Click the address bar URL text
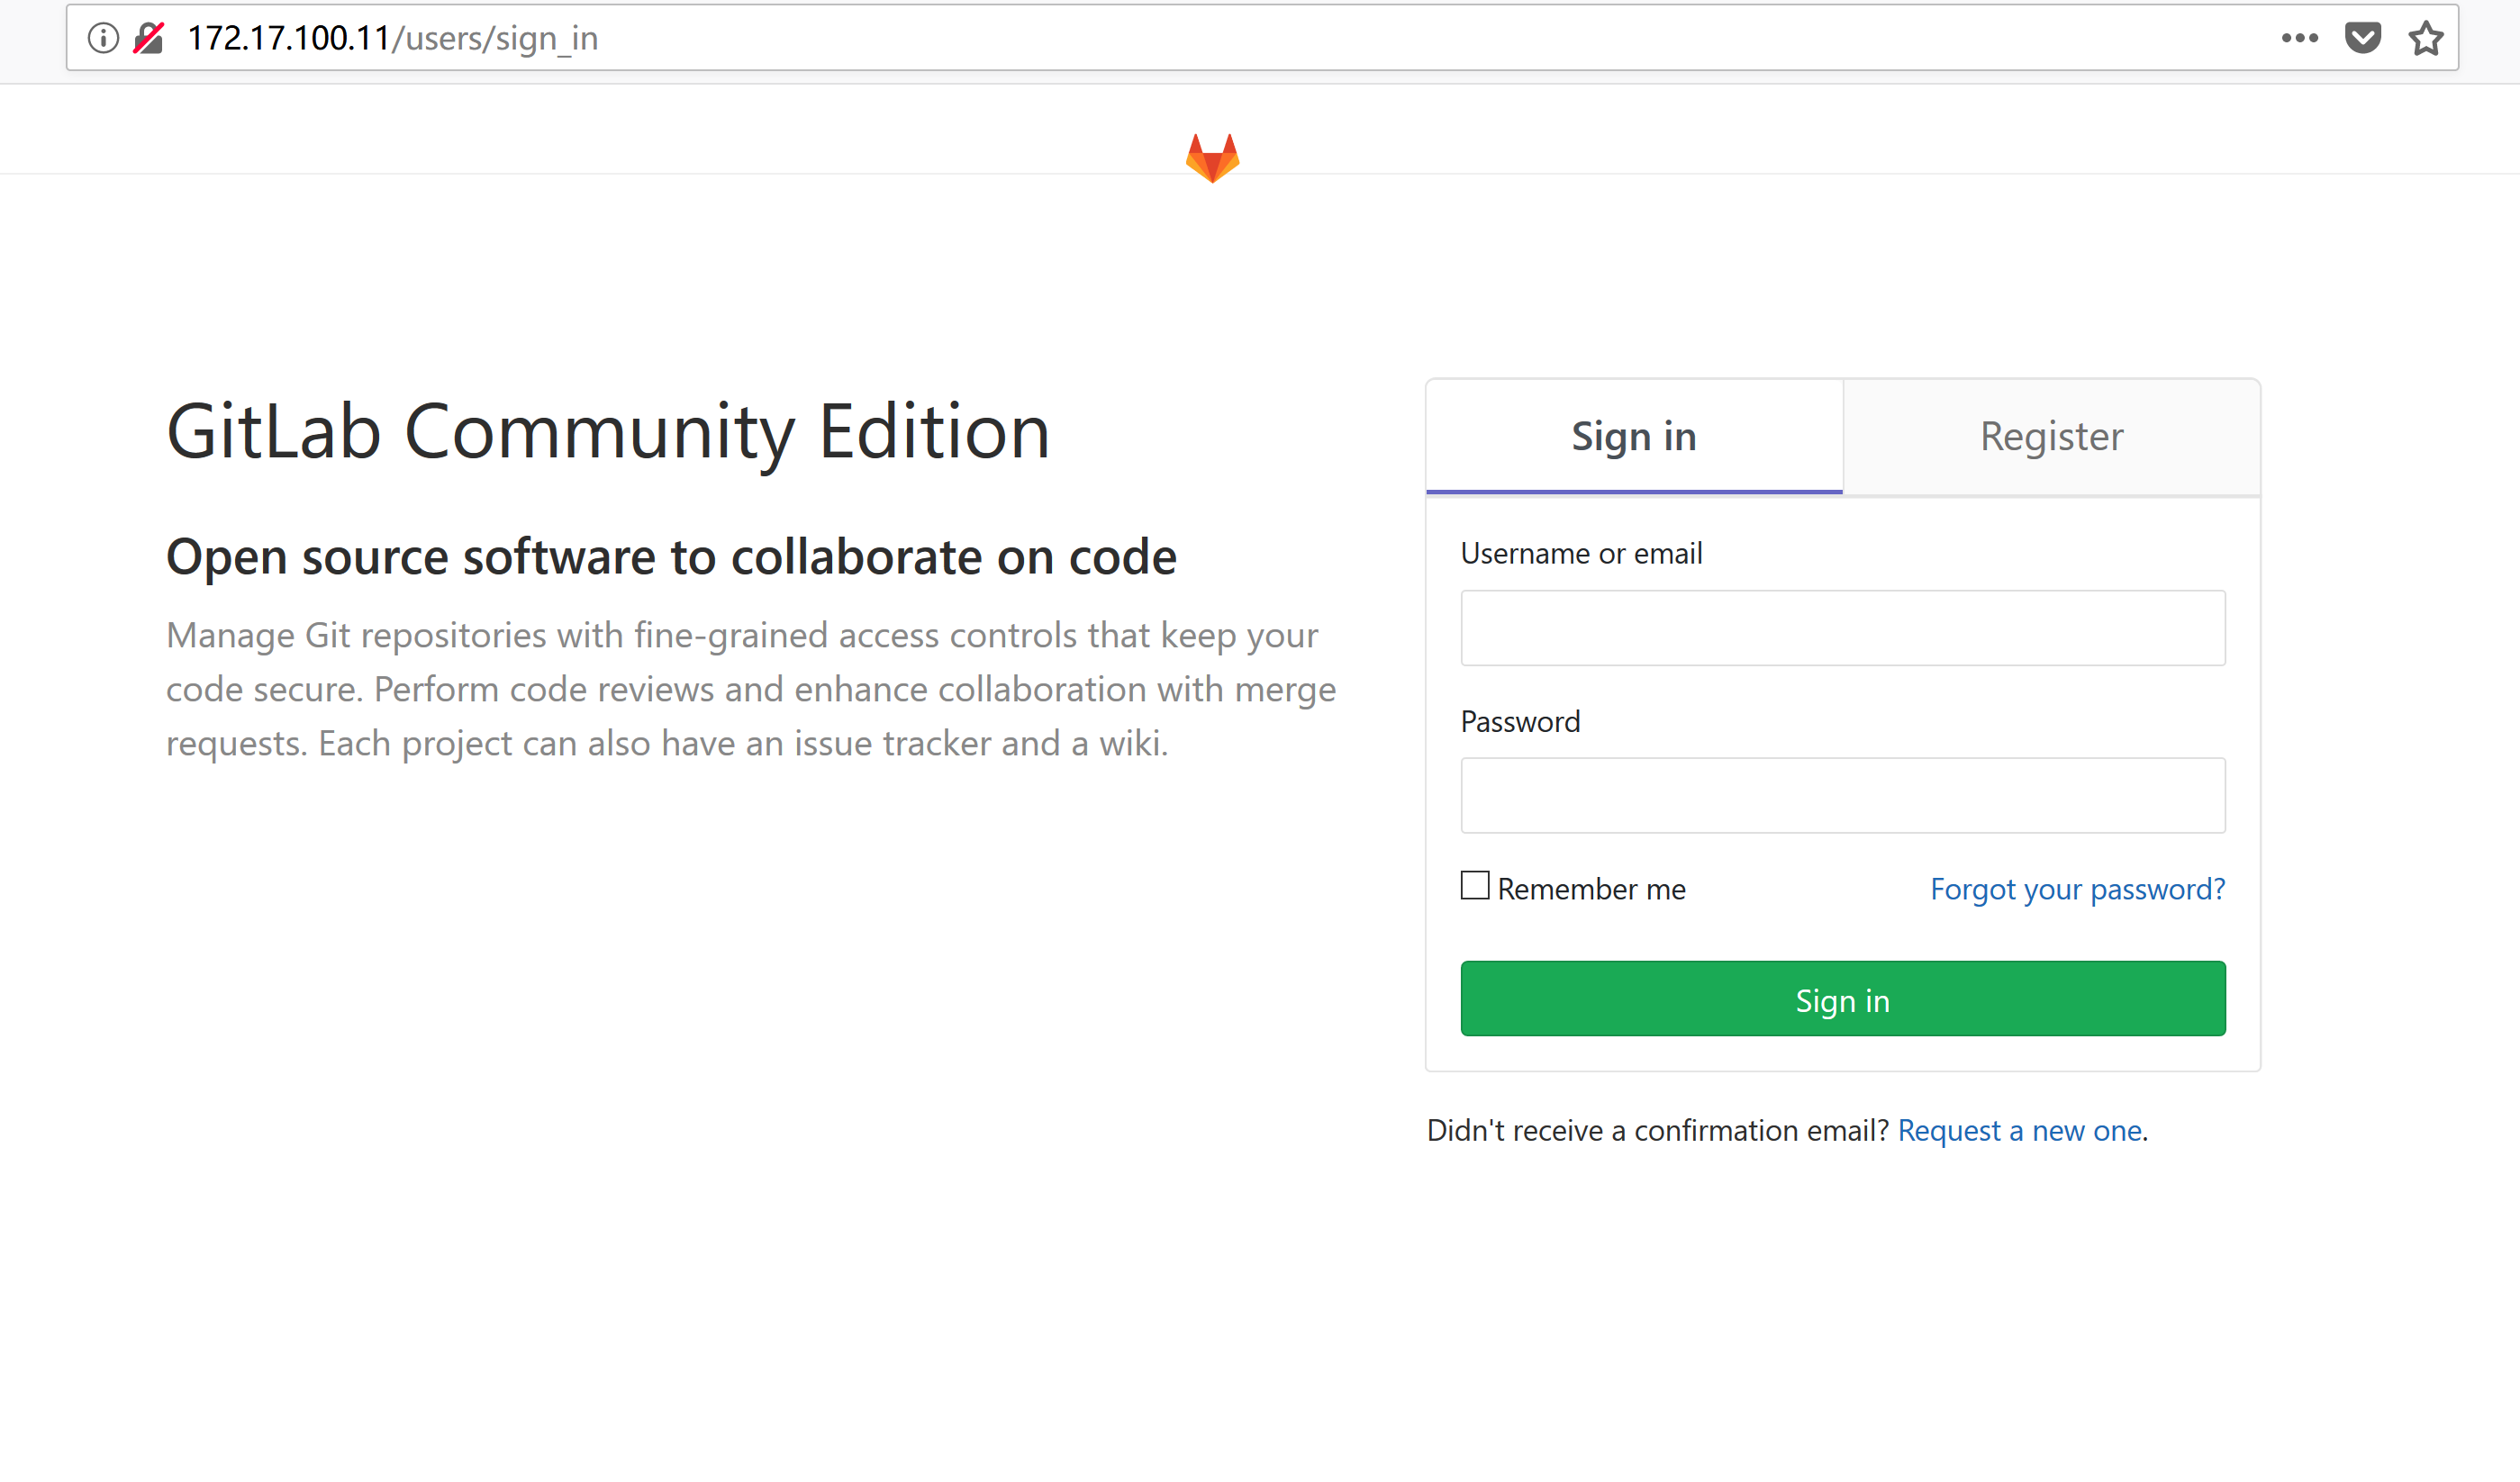2520x1482 pixels. [393, 38]
